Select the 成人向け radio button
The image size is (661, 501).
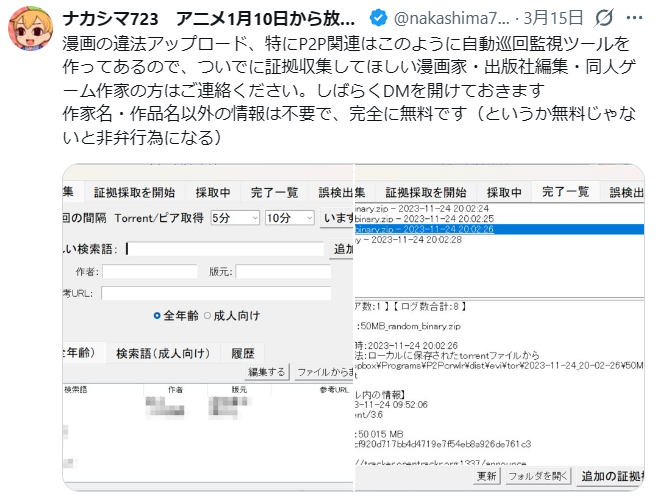[x=207, y=316]
